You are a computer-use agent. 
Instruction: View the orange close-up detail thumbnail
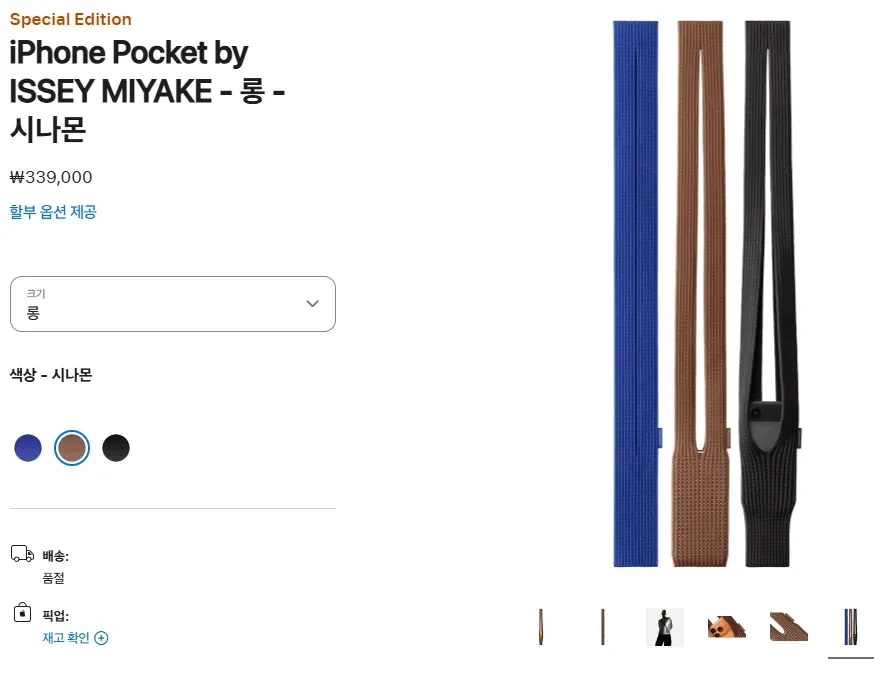[727, 627]
